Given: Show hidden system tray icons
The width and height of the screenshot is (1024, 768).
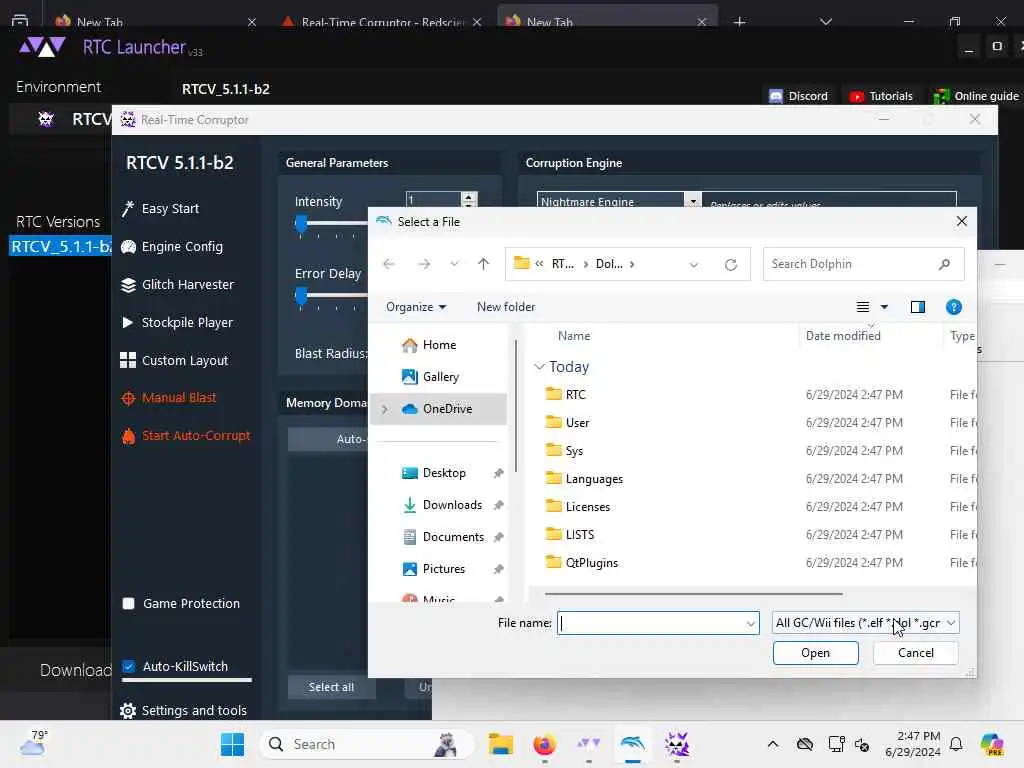Looking at the screenshot, I should coord(773,744).
